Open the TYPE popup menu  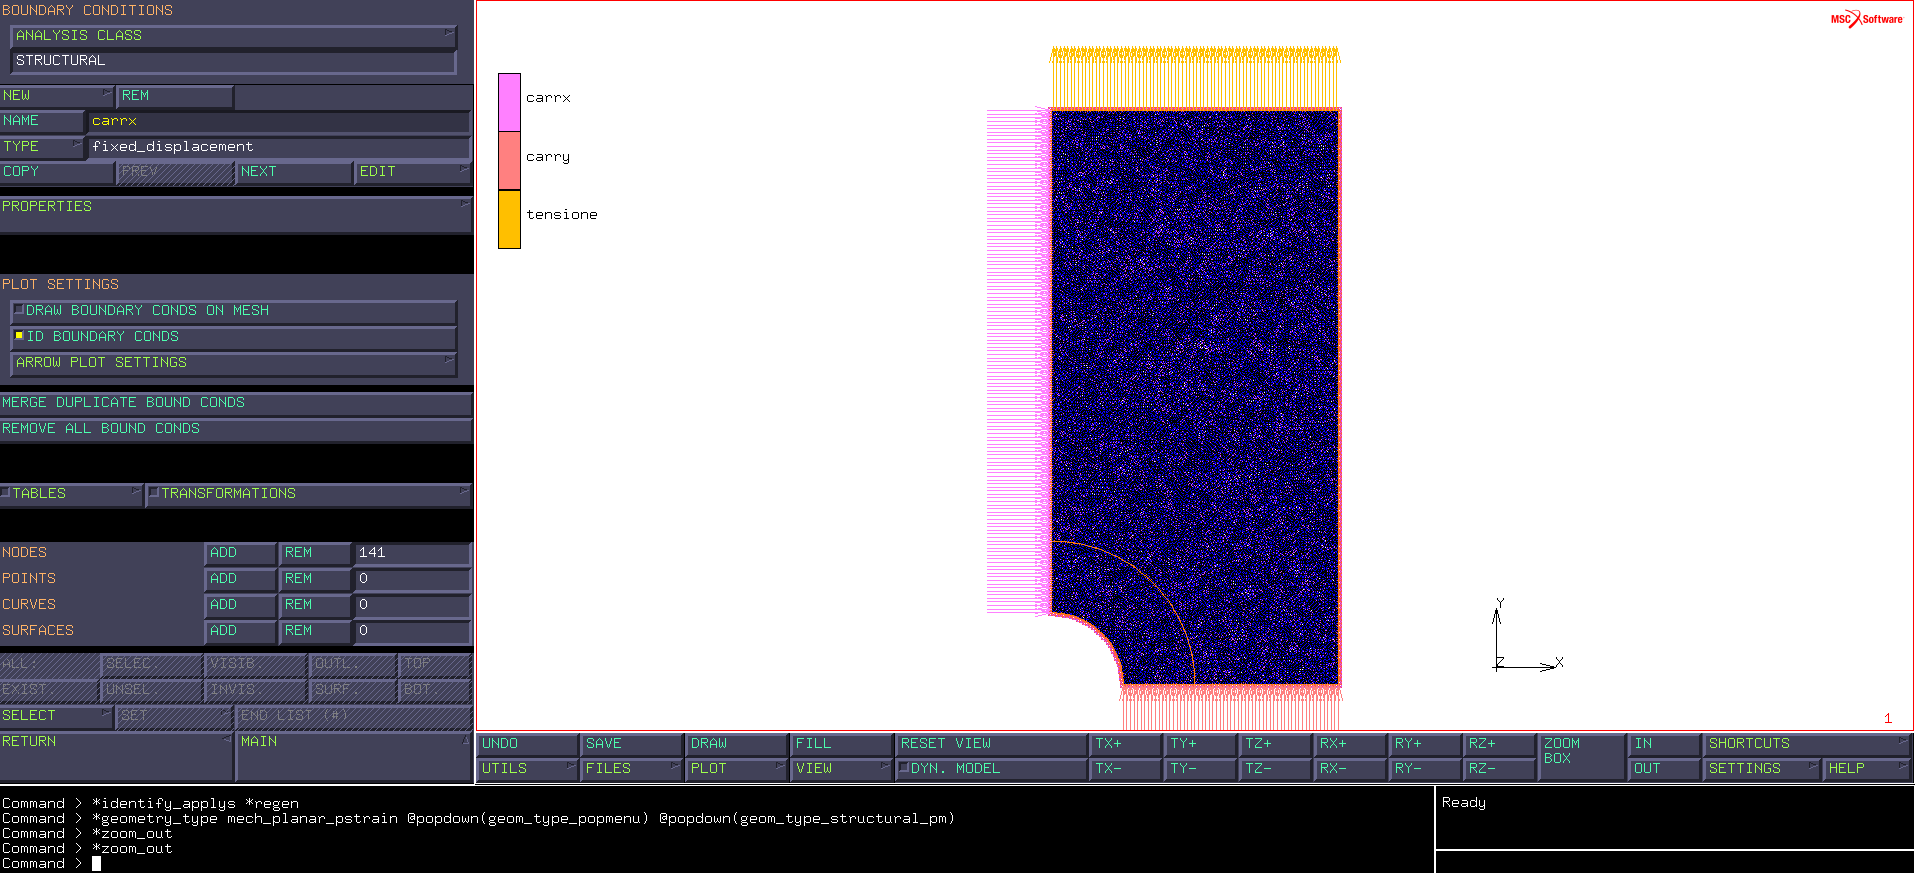tap(42, 147)
